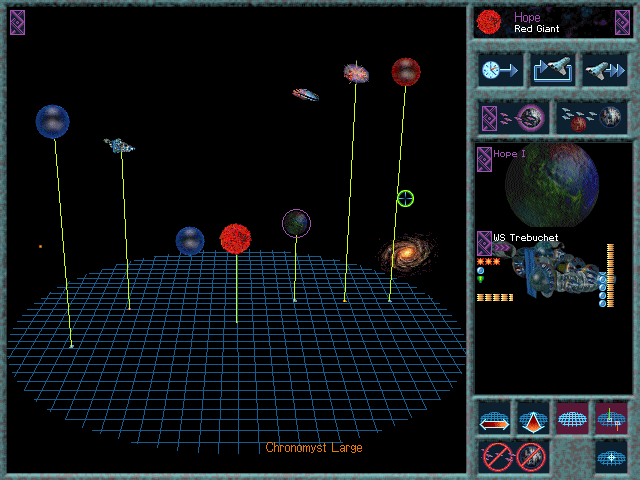Click the purple emblem beside Hope I
This screenshot has height=480, width=640.
(484, 159)
